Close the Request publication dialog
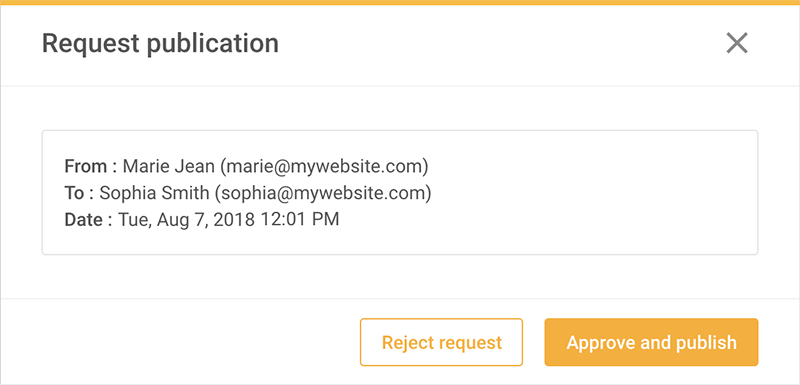 coord(737,43)
